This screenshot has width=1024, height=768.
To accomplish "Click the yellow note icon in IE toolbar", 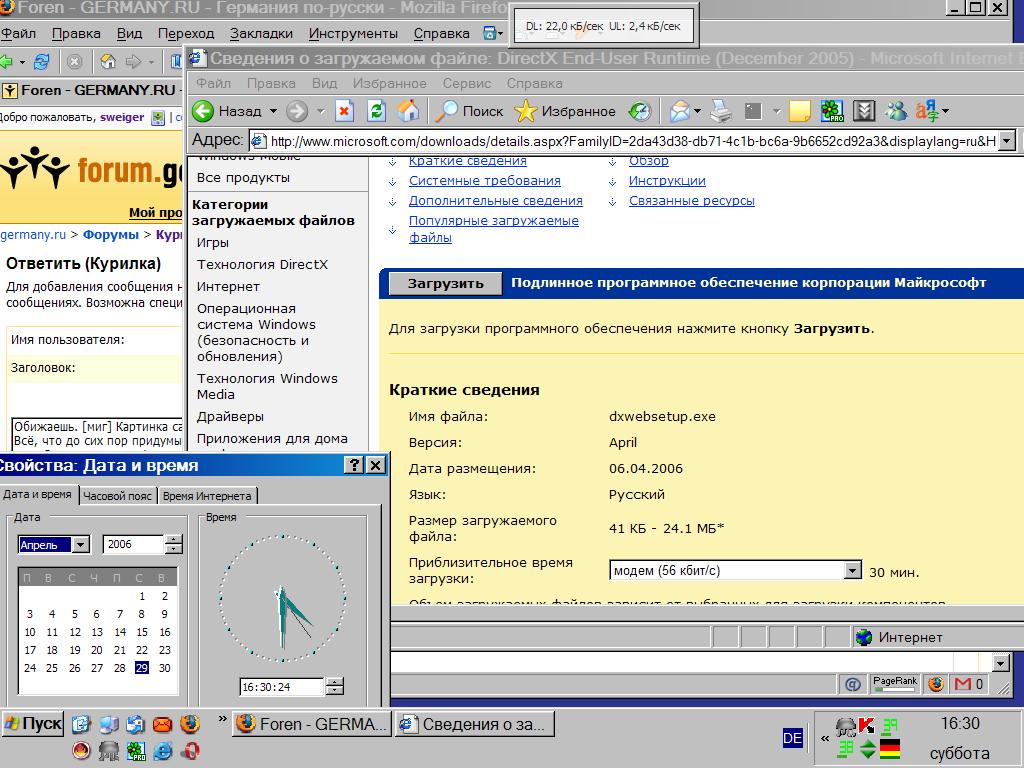I will [799, 111].
